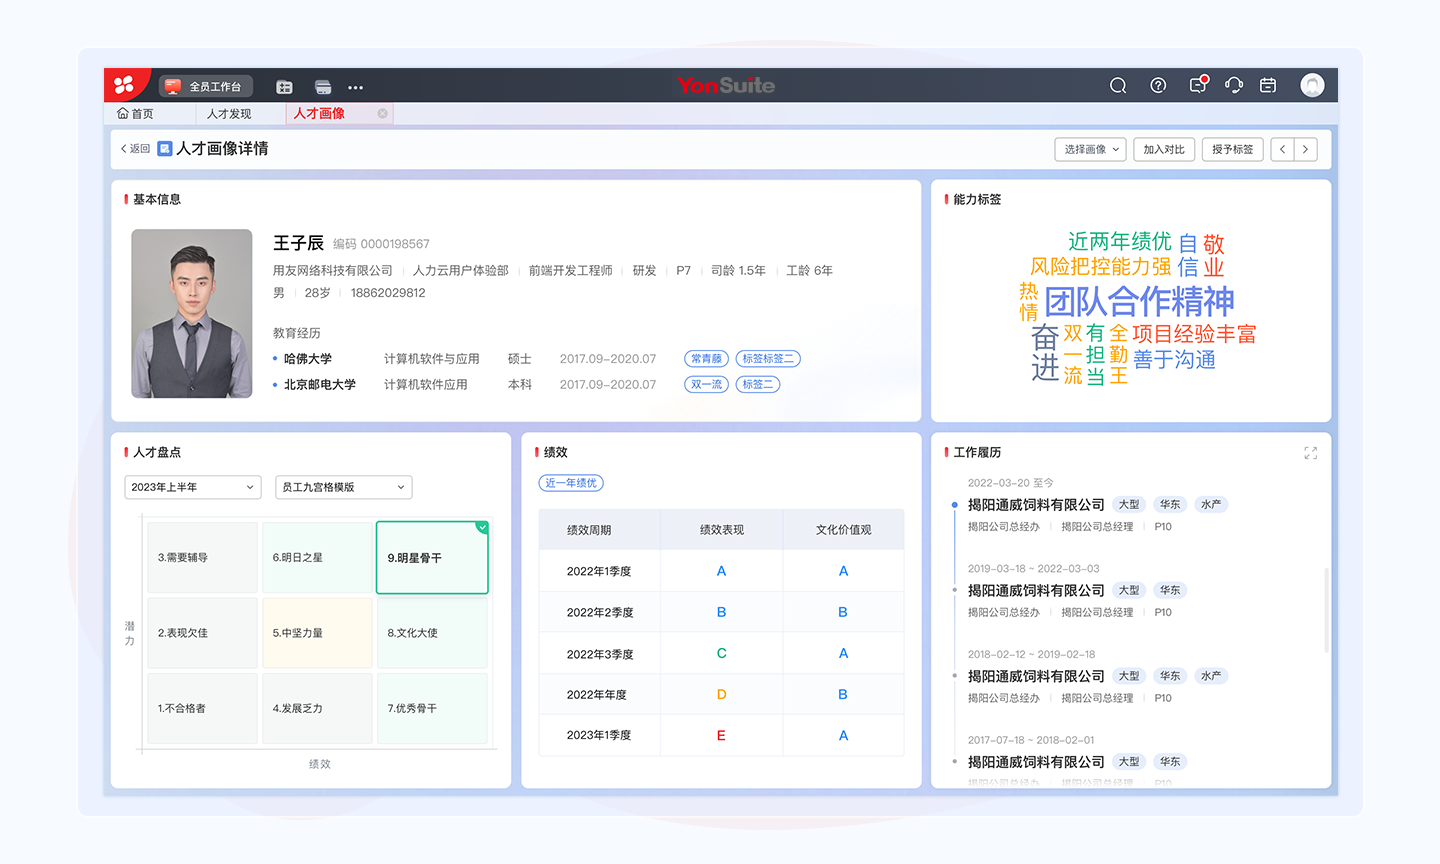Image resolution: width=1440 pixels, height=864 pixels.
Task: Expand the 选择画像 dropdown
Action: 1090,149
